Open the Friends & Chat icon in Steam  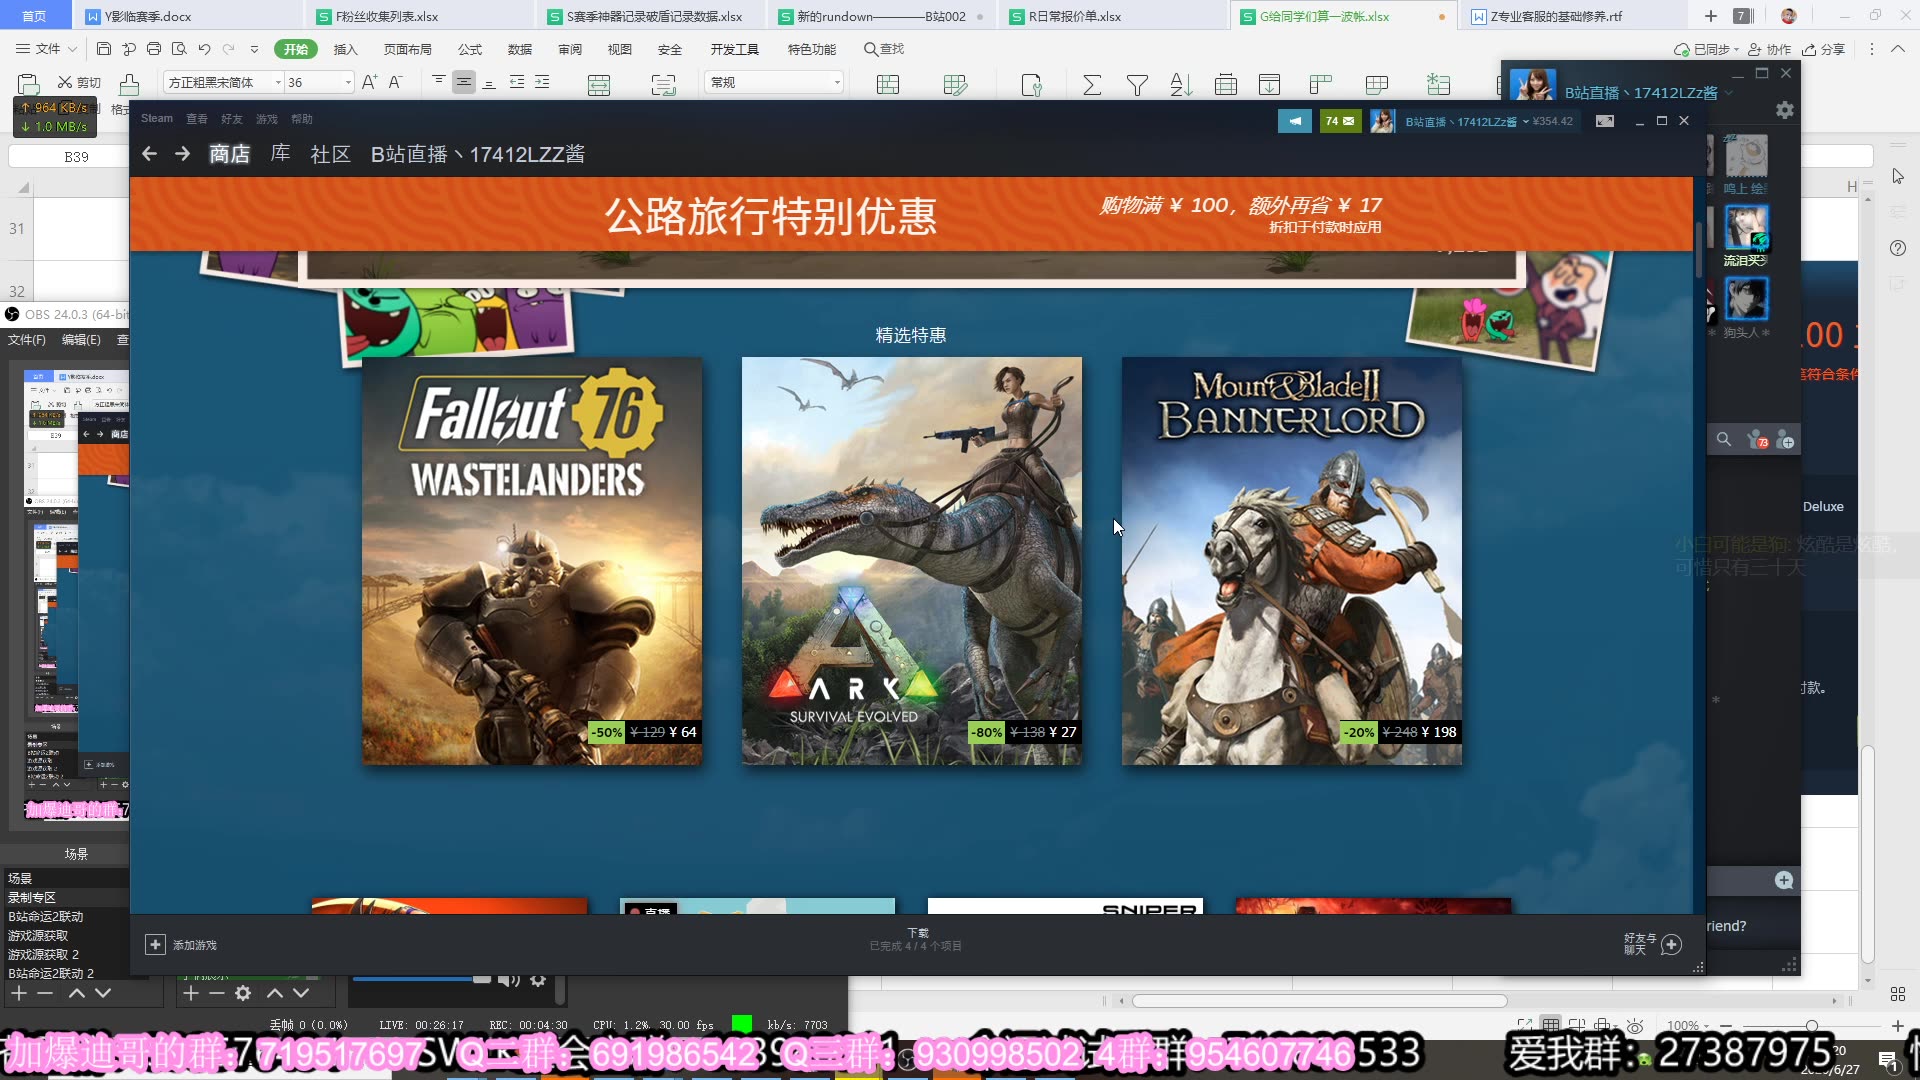coord(1671,945)
